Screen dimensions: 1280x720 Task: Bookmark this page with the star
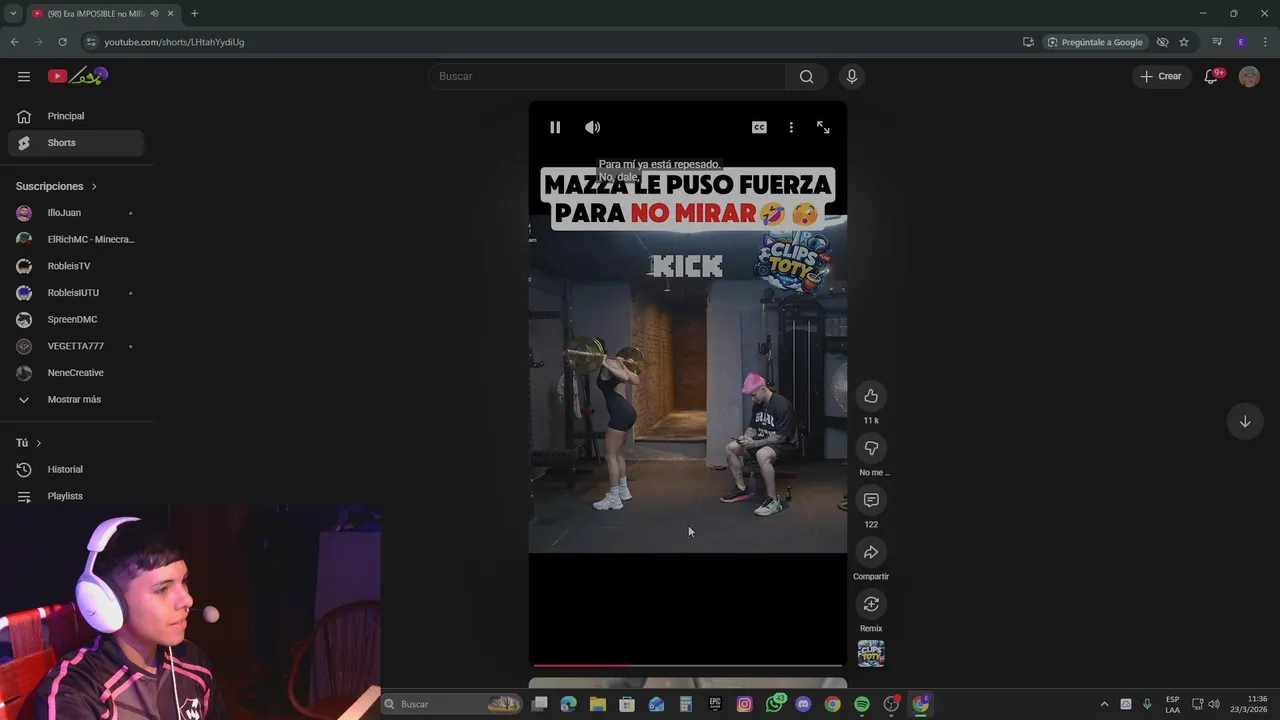click(1184, 42)
